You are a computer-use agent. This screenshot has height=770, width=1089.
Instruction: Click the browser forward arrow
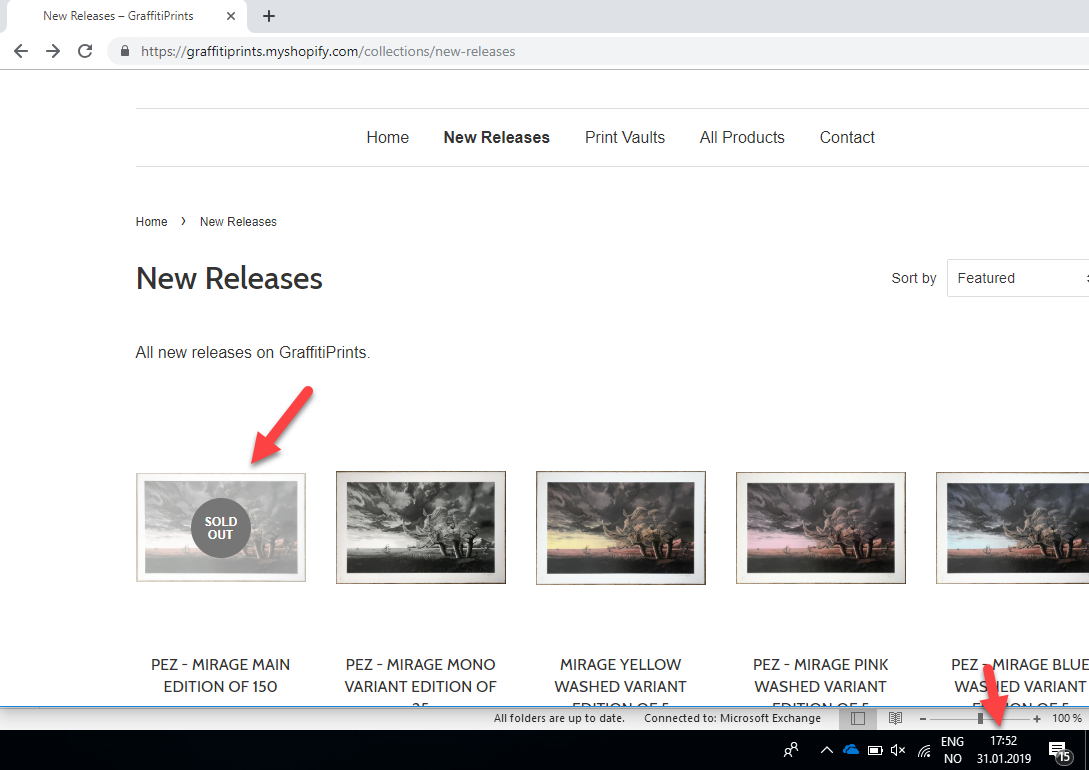tap(53, 51)
